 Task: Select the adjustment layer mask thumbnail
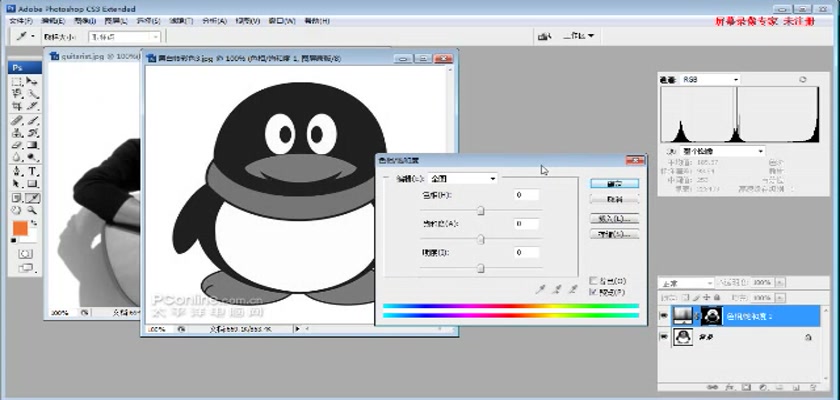[711, 316]
